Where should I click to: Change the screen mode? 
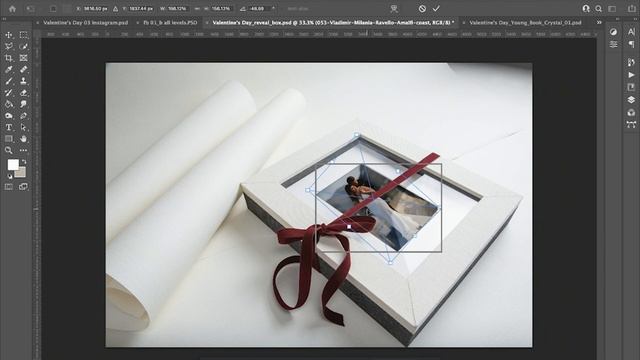[24, 187]
